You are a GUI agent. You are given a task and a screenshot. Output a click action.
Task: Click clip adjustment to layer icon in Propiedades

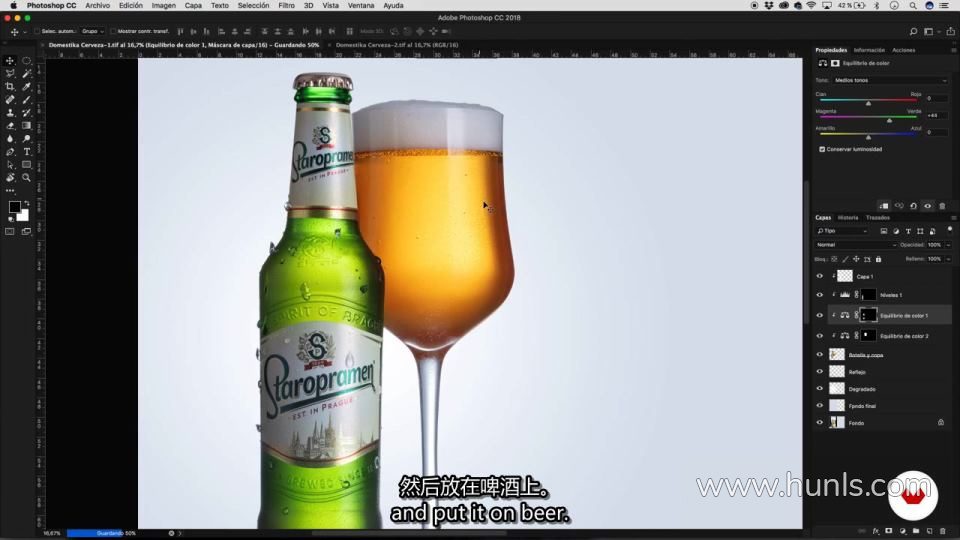[883, 206]
